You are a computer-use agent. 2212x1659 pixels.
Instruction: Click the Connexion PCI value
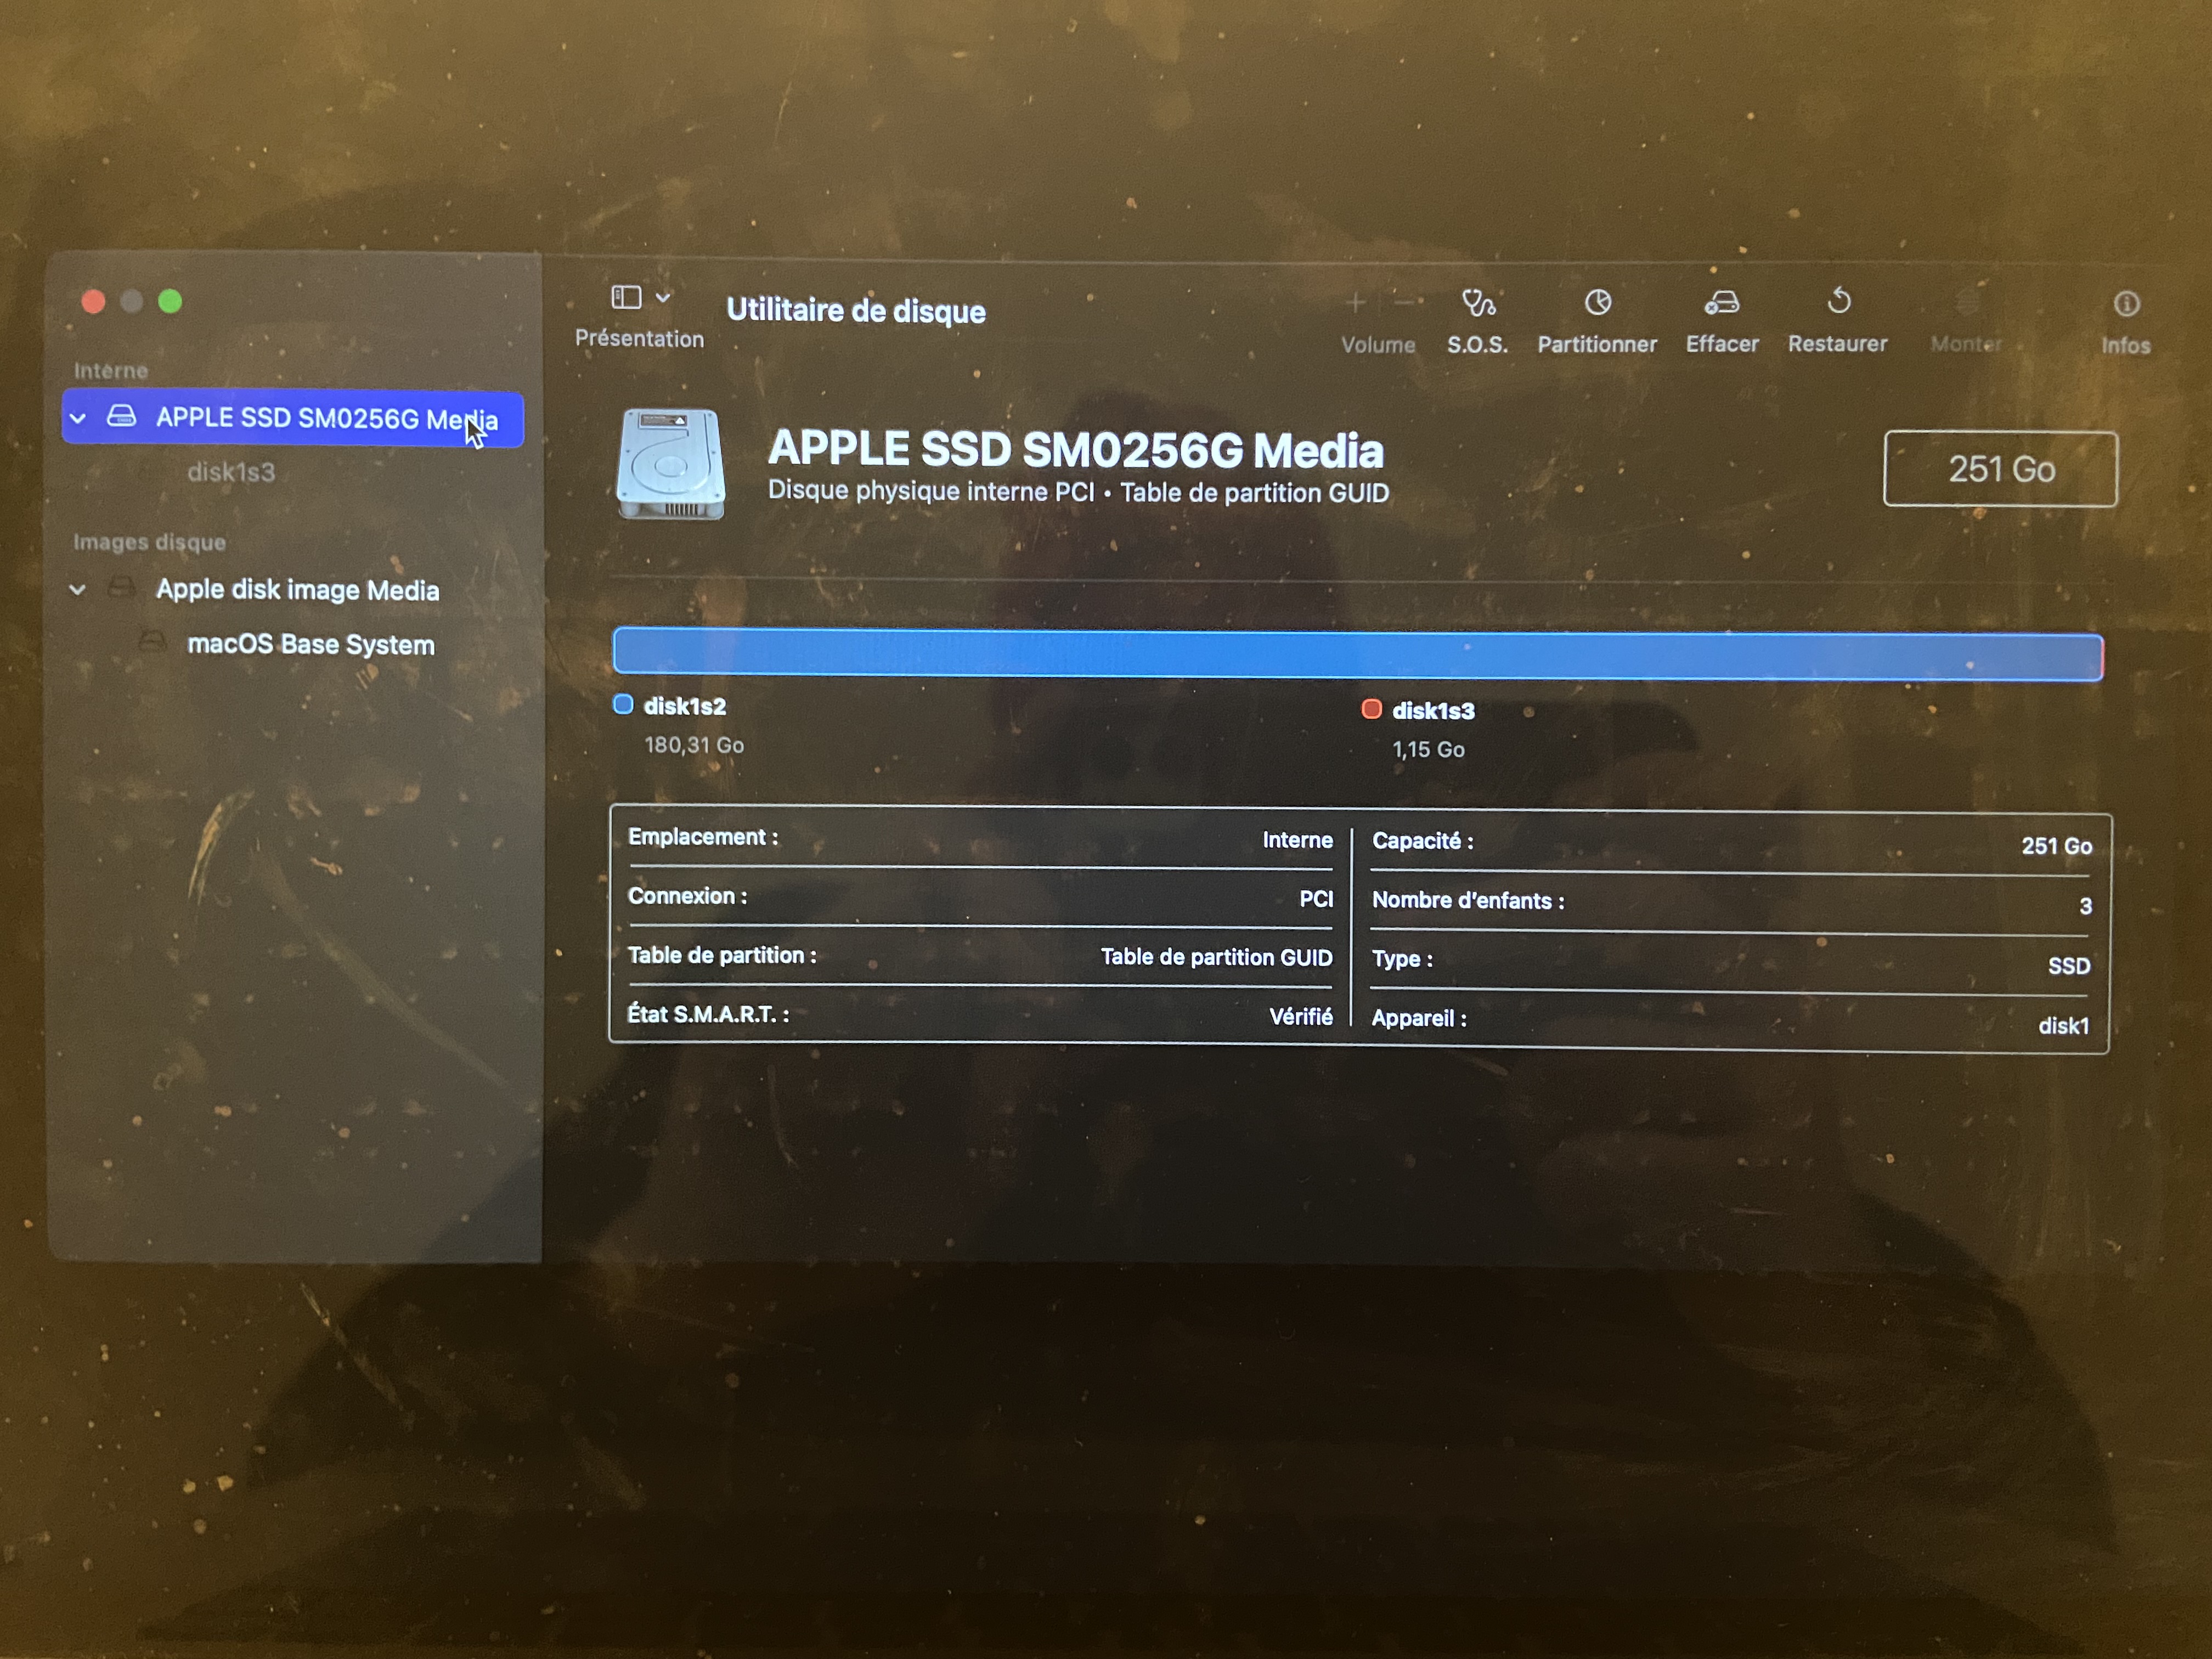[1316, 898]
